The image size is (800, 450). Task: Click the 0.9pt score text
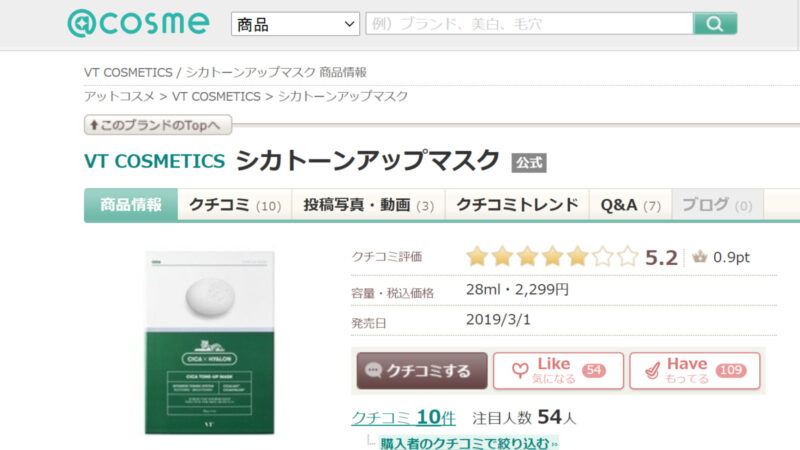[731, 258]
